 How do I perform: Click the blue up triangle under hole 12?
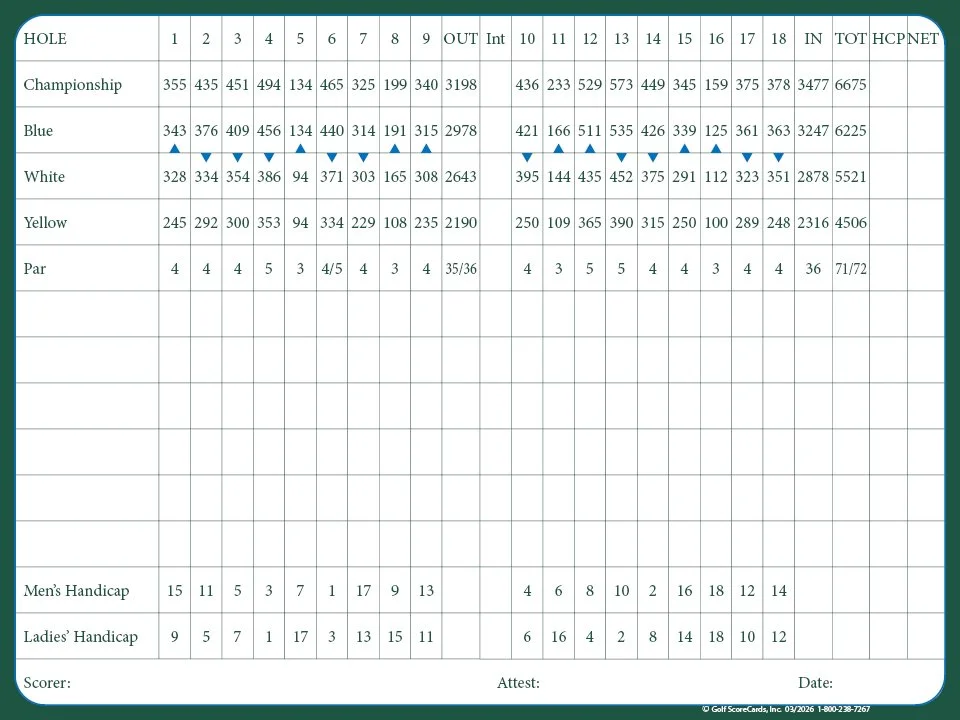point(590,149)
